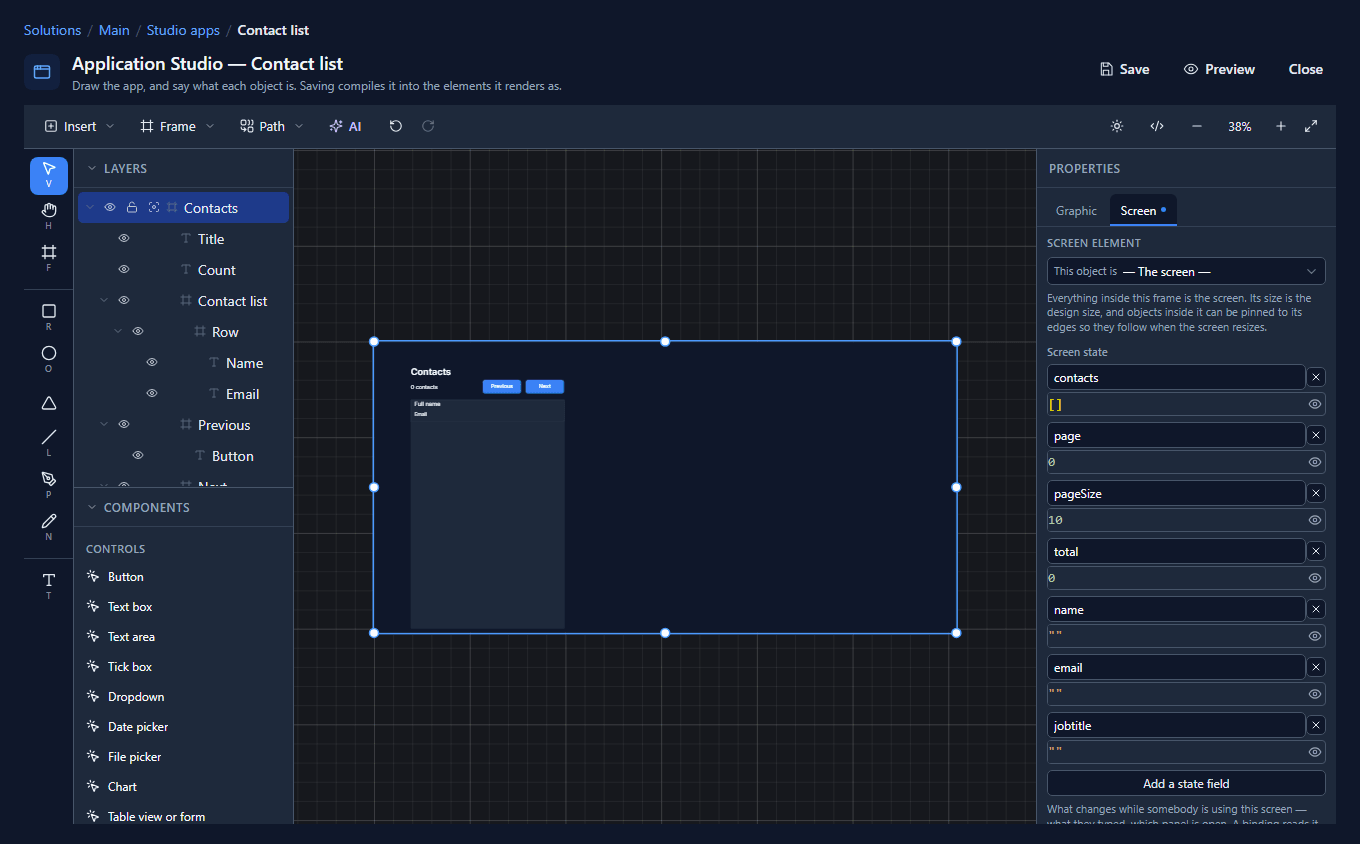Select the Text tool
This screenshot has width=1360, height=844.
49,585
